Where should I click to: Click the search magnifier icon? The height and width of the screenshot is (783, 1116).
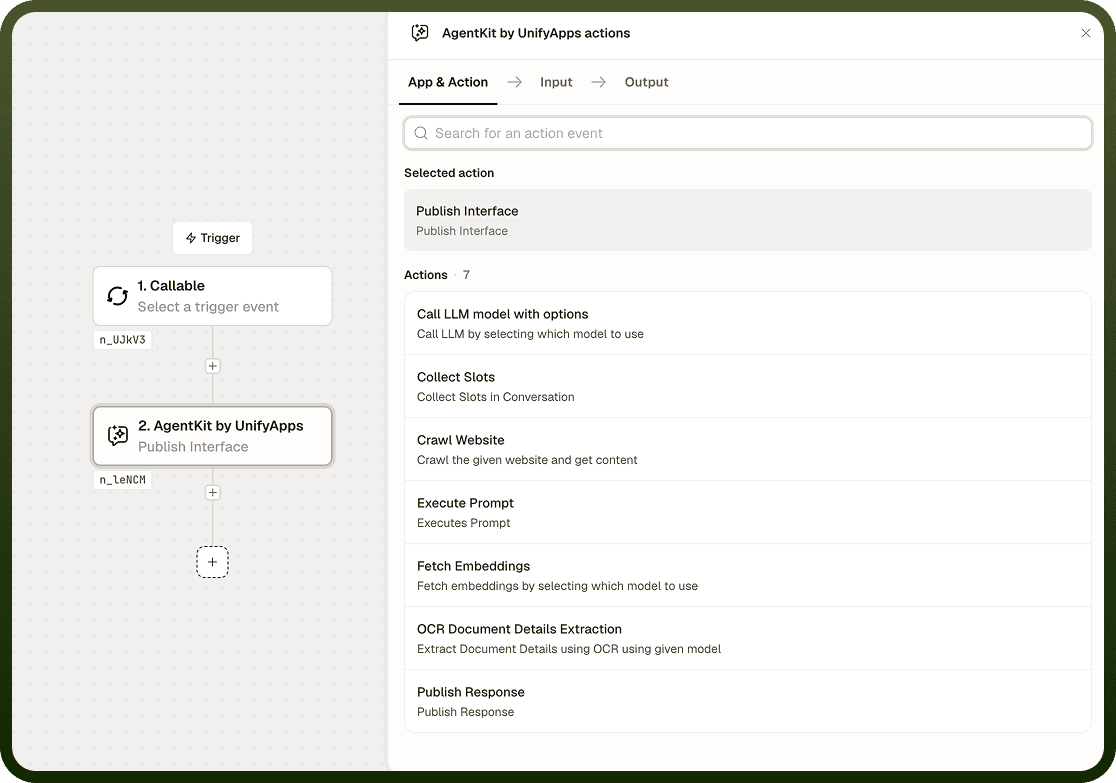coord(421,133)
